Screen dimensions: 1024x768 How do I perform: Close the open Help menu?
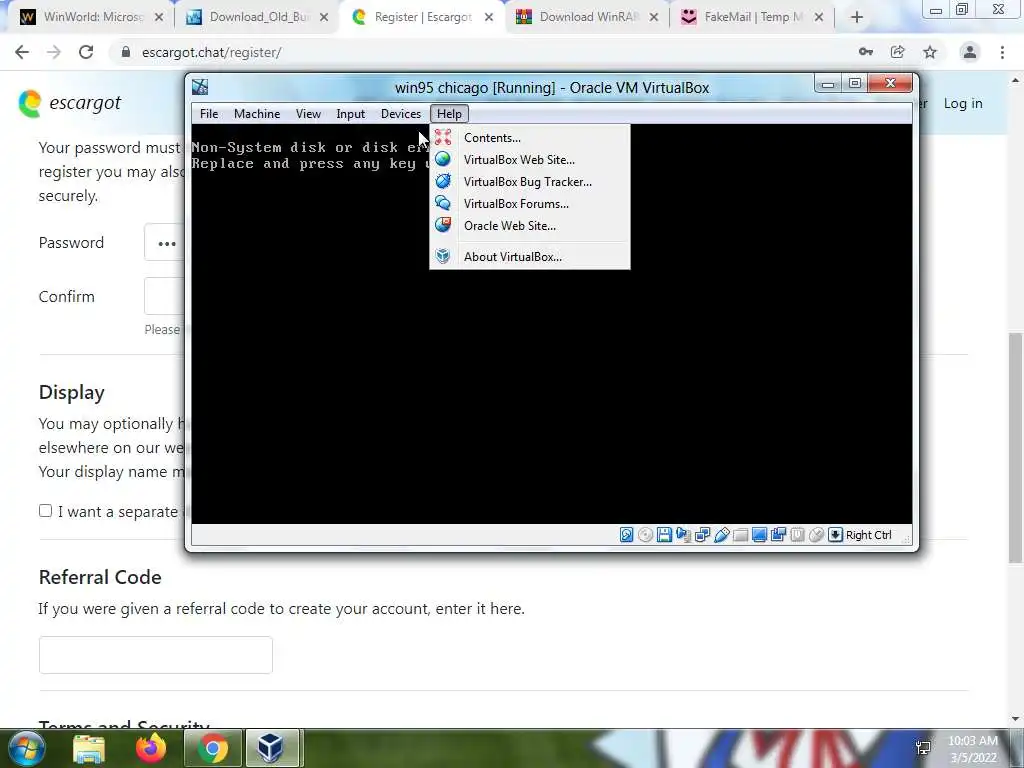(449, 114)
